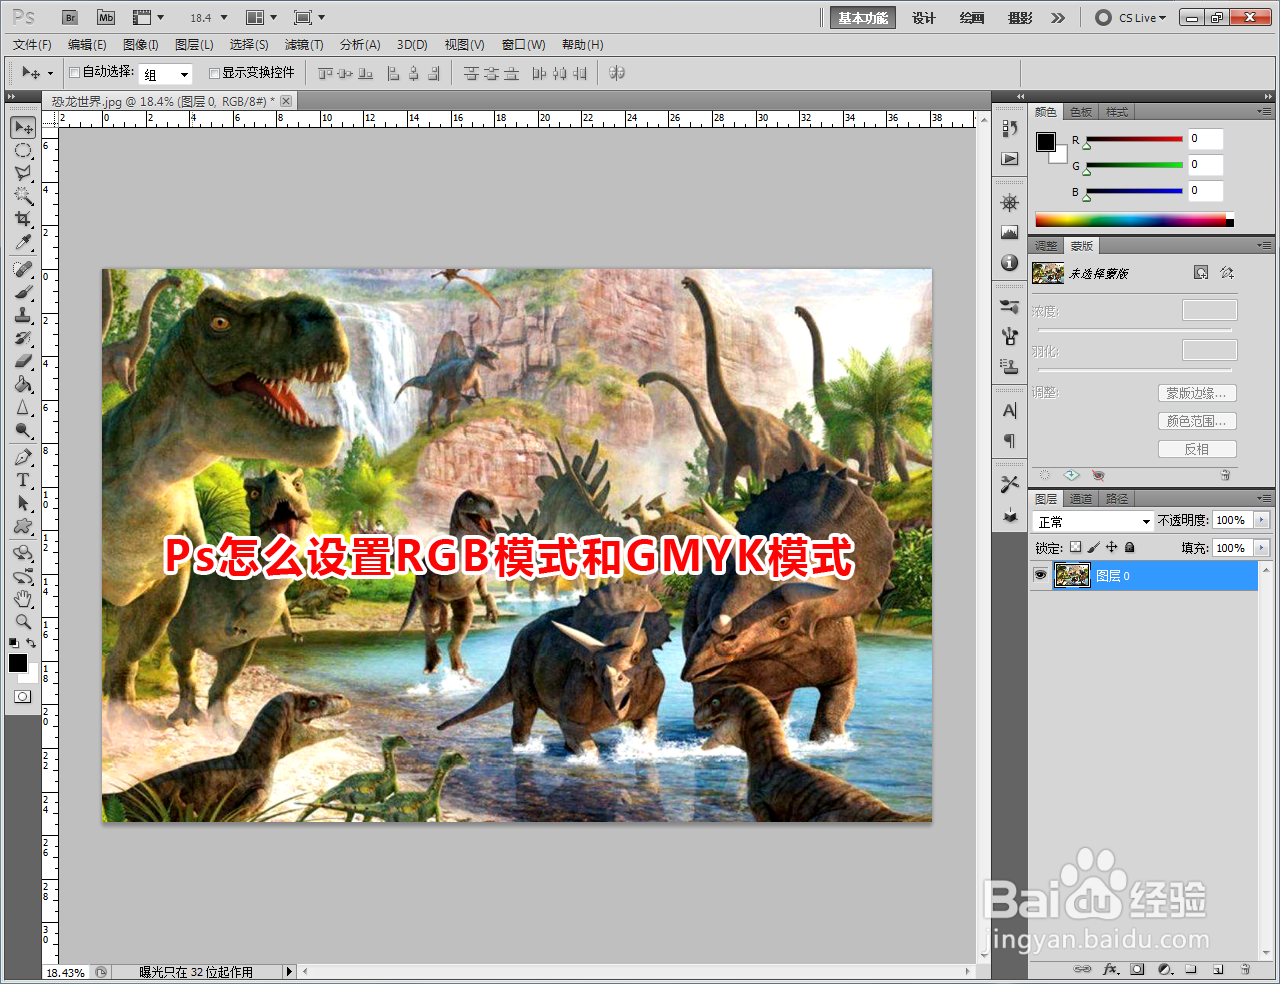Select the Dodge tool

pyautogui.click(x=23, y=431)
